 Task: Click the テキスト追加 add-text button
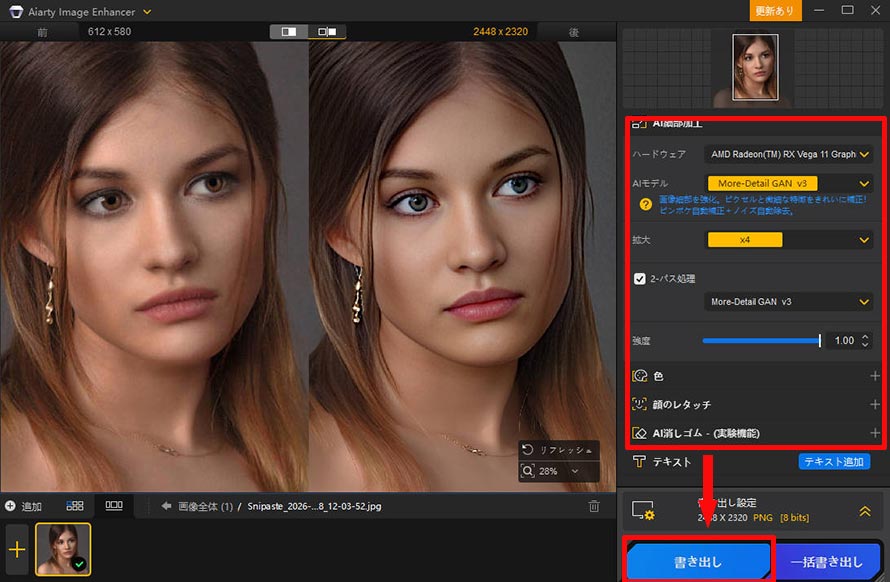pos(833,461)
